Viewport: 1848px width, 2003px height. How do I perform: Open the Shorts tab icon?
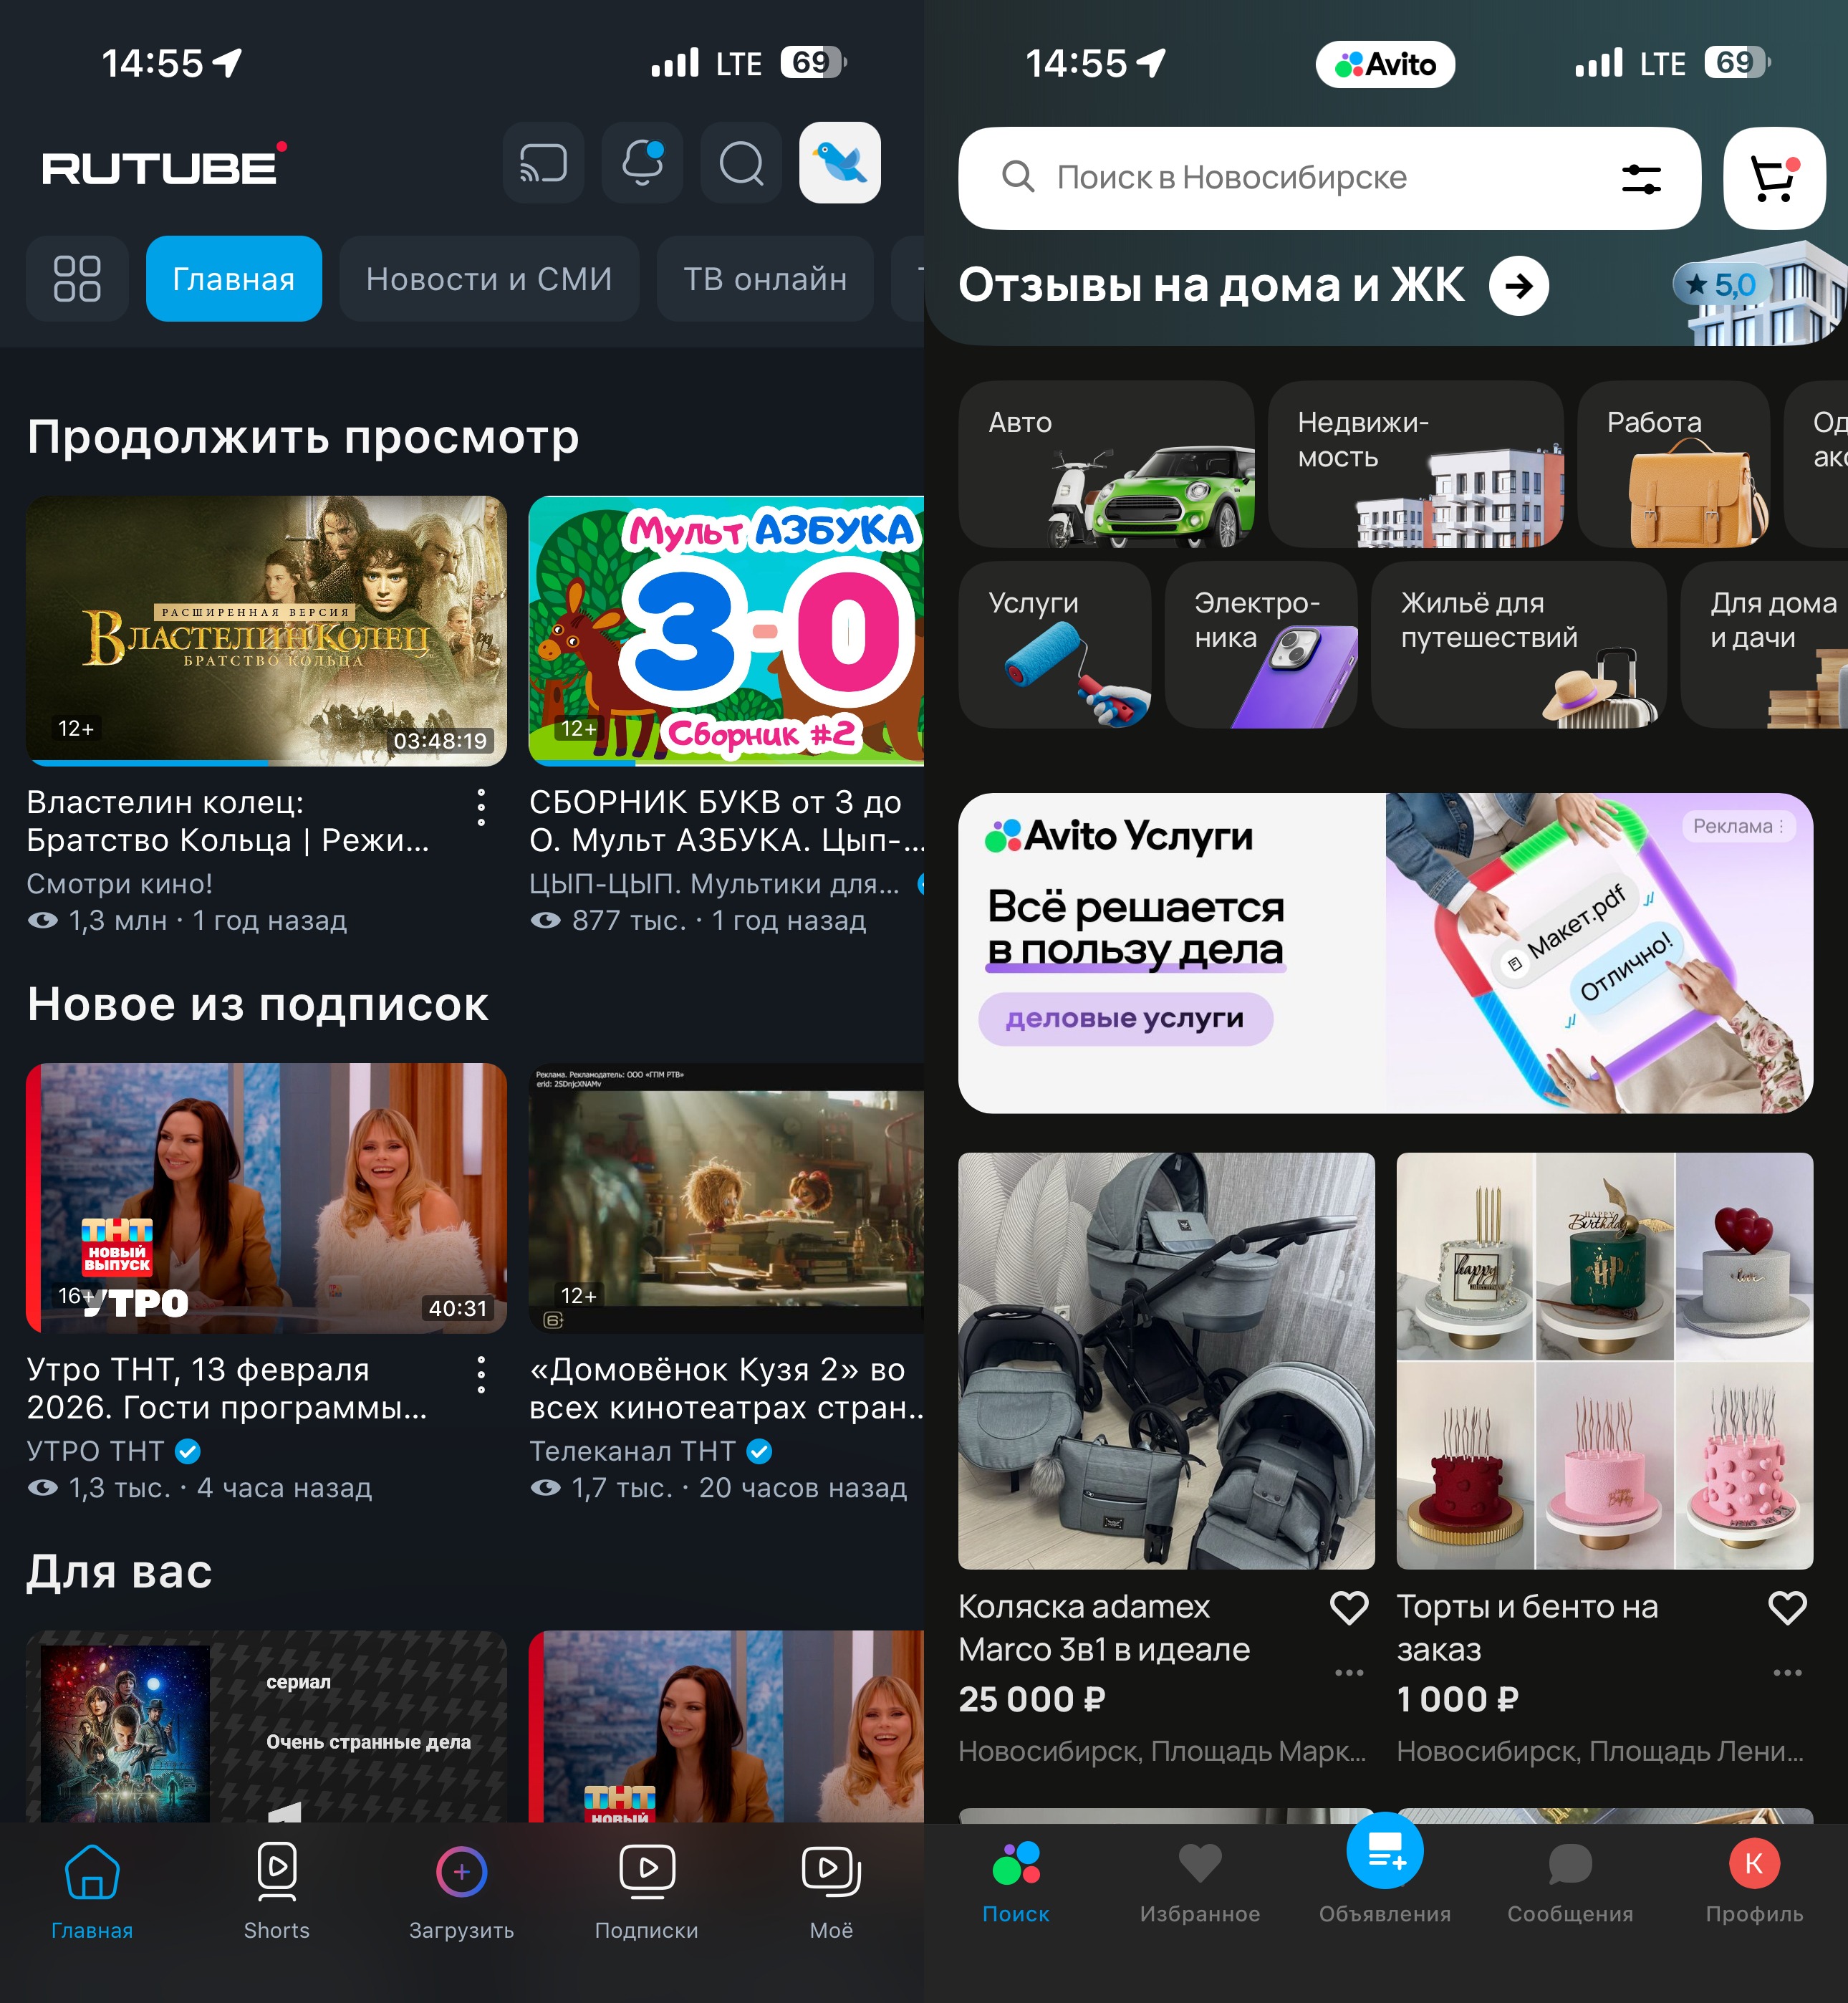277,1870
